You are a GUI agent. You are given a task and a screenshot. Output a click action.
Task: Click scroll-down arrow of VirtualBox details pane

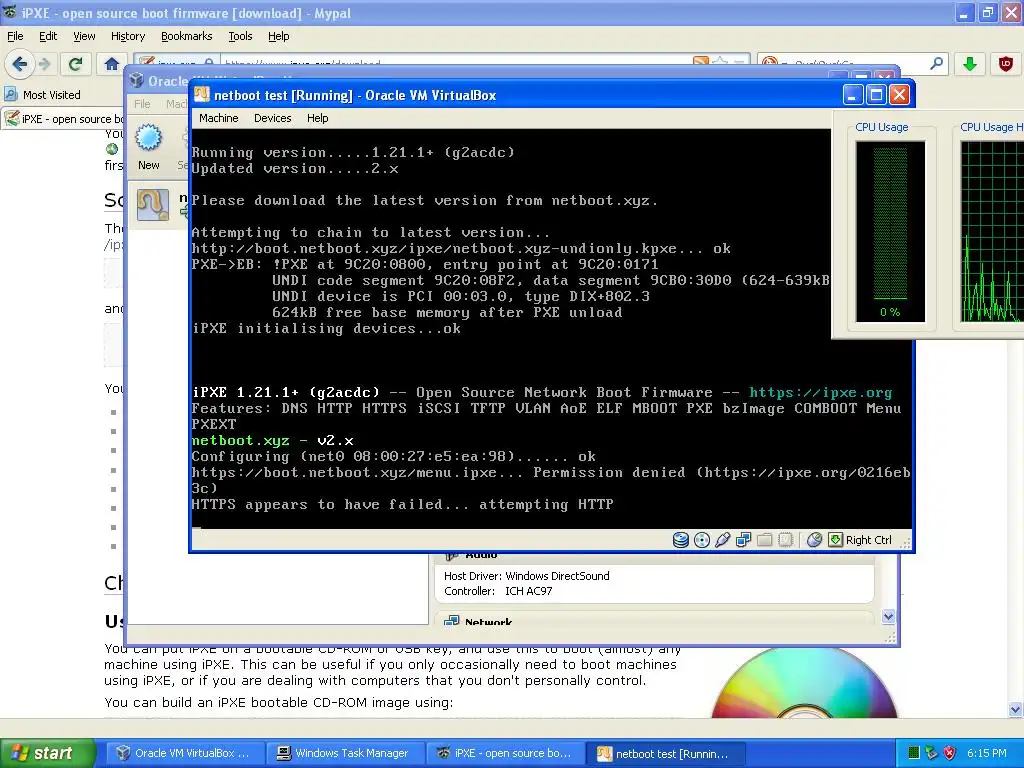tap(888, 616)
